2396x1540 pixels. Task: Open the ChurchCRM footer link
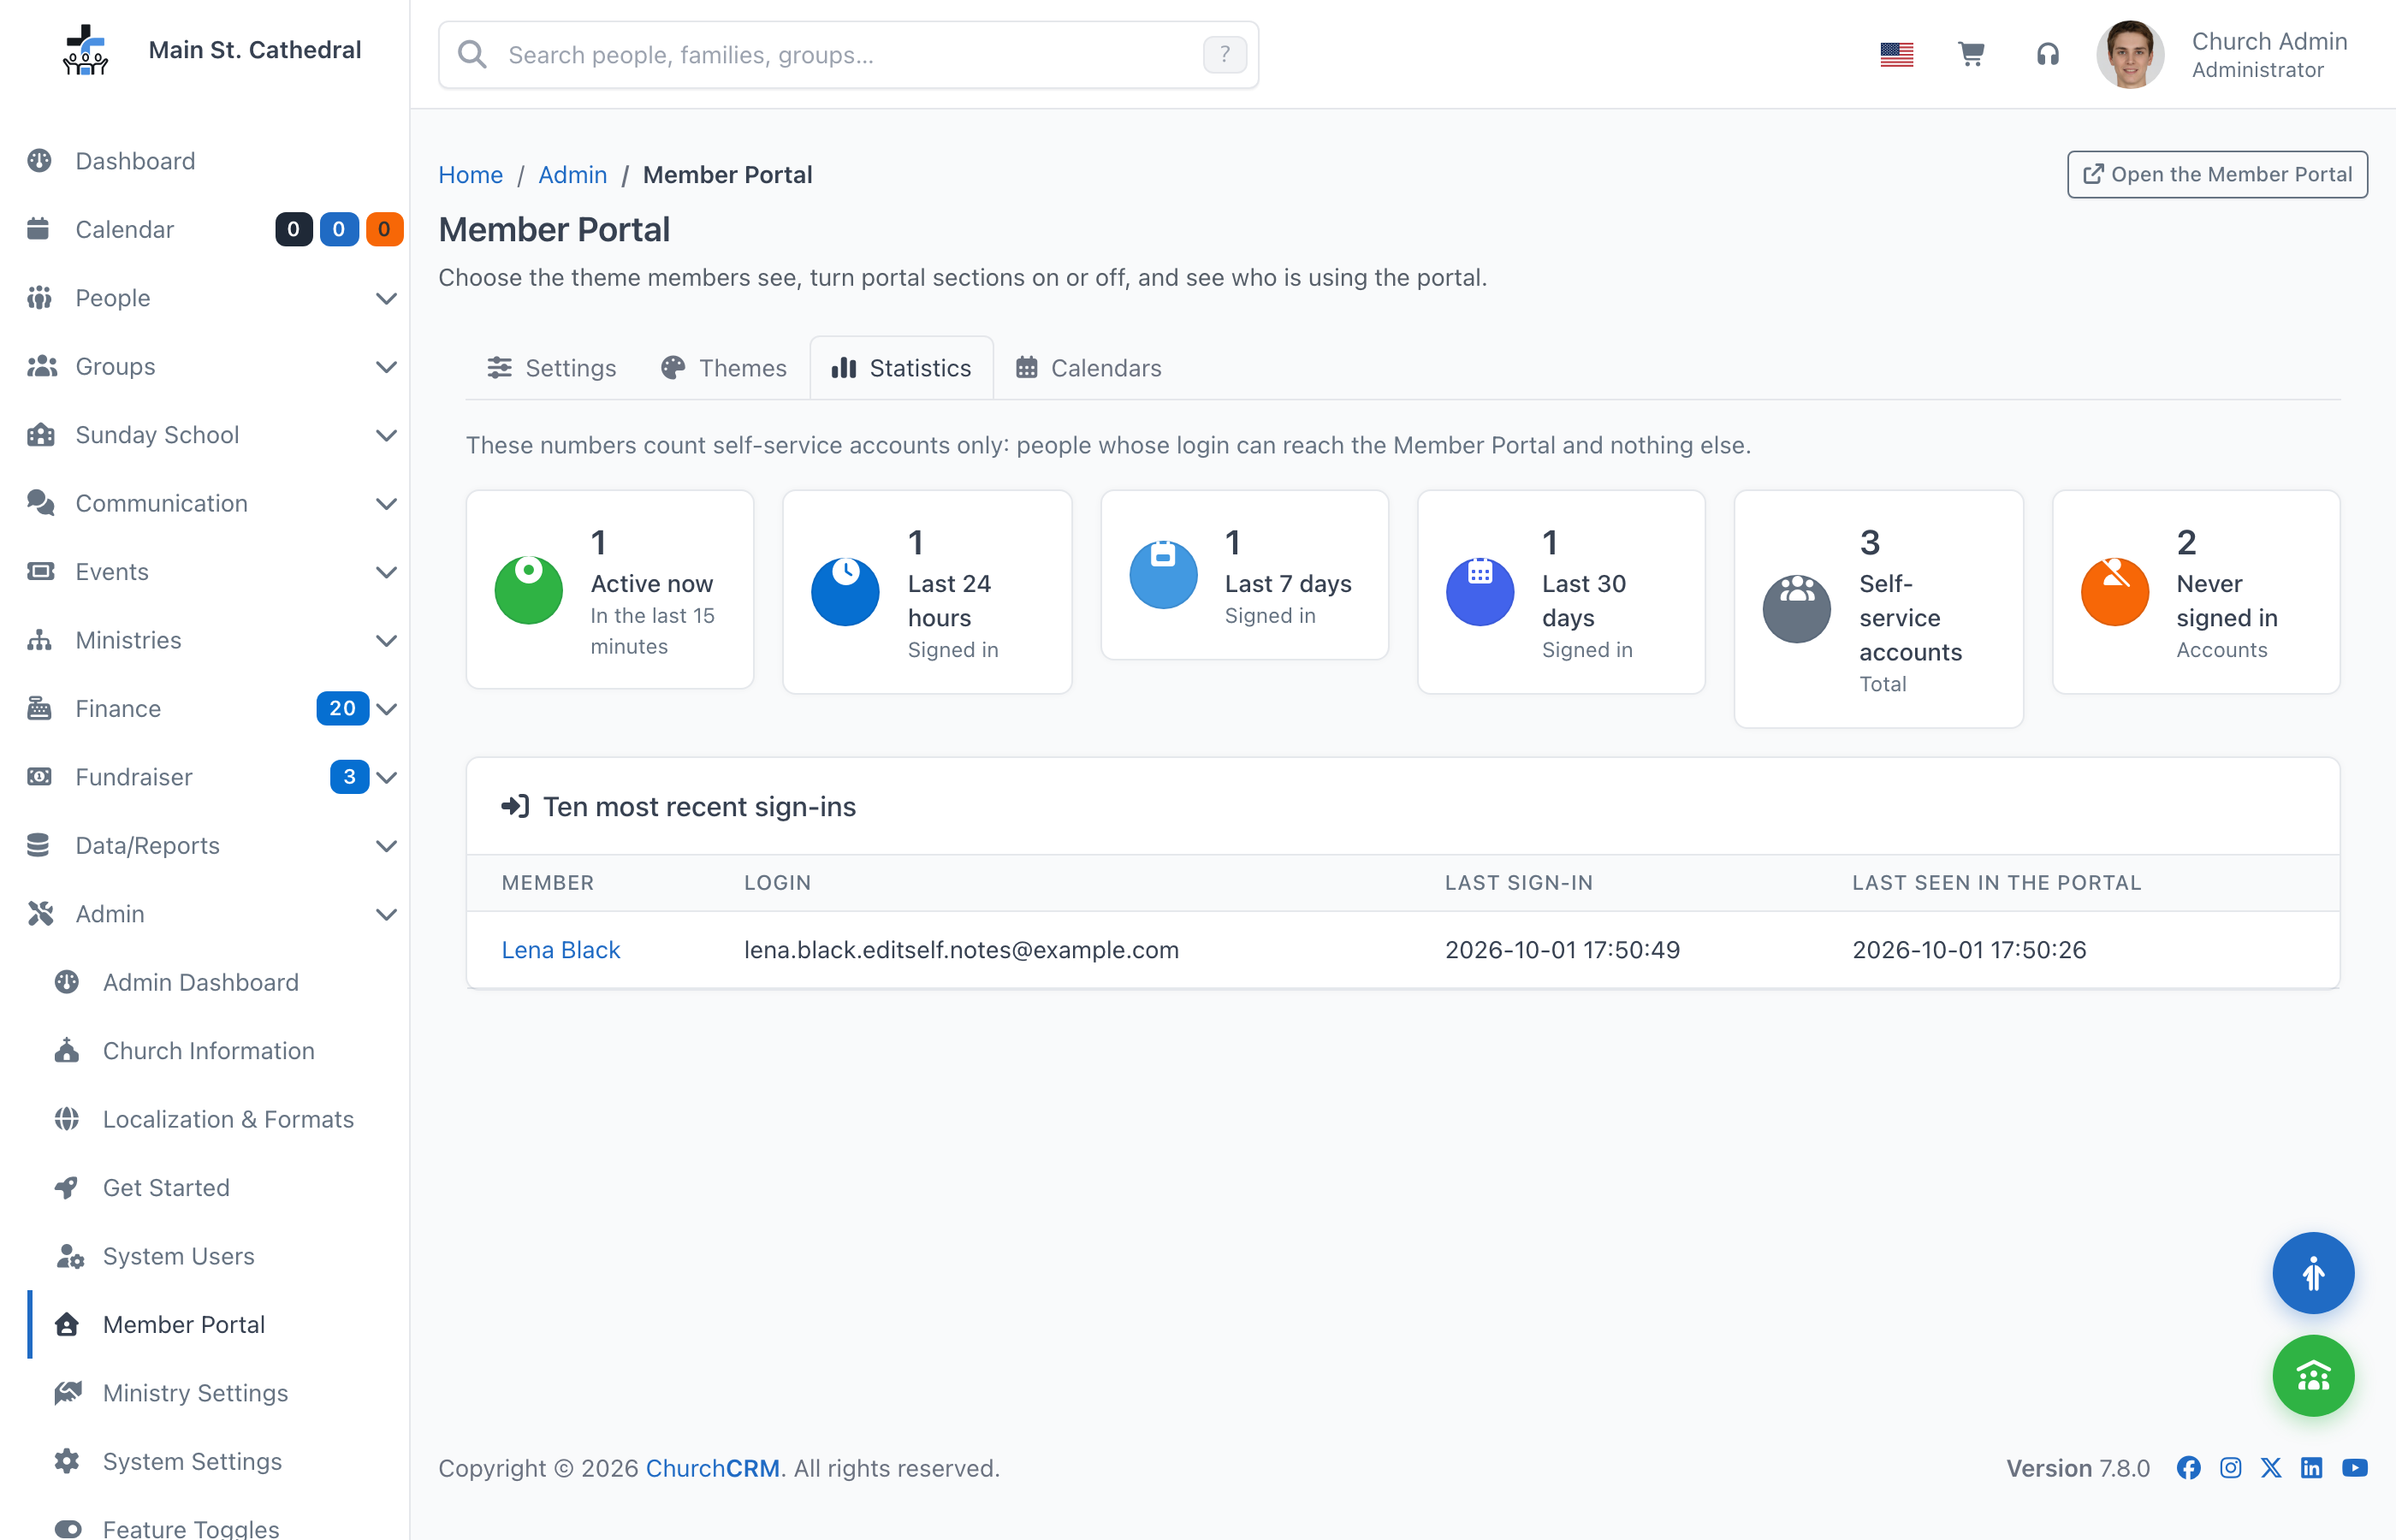click(712, 1468)
